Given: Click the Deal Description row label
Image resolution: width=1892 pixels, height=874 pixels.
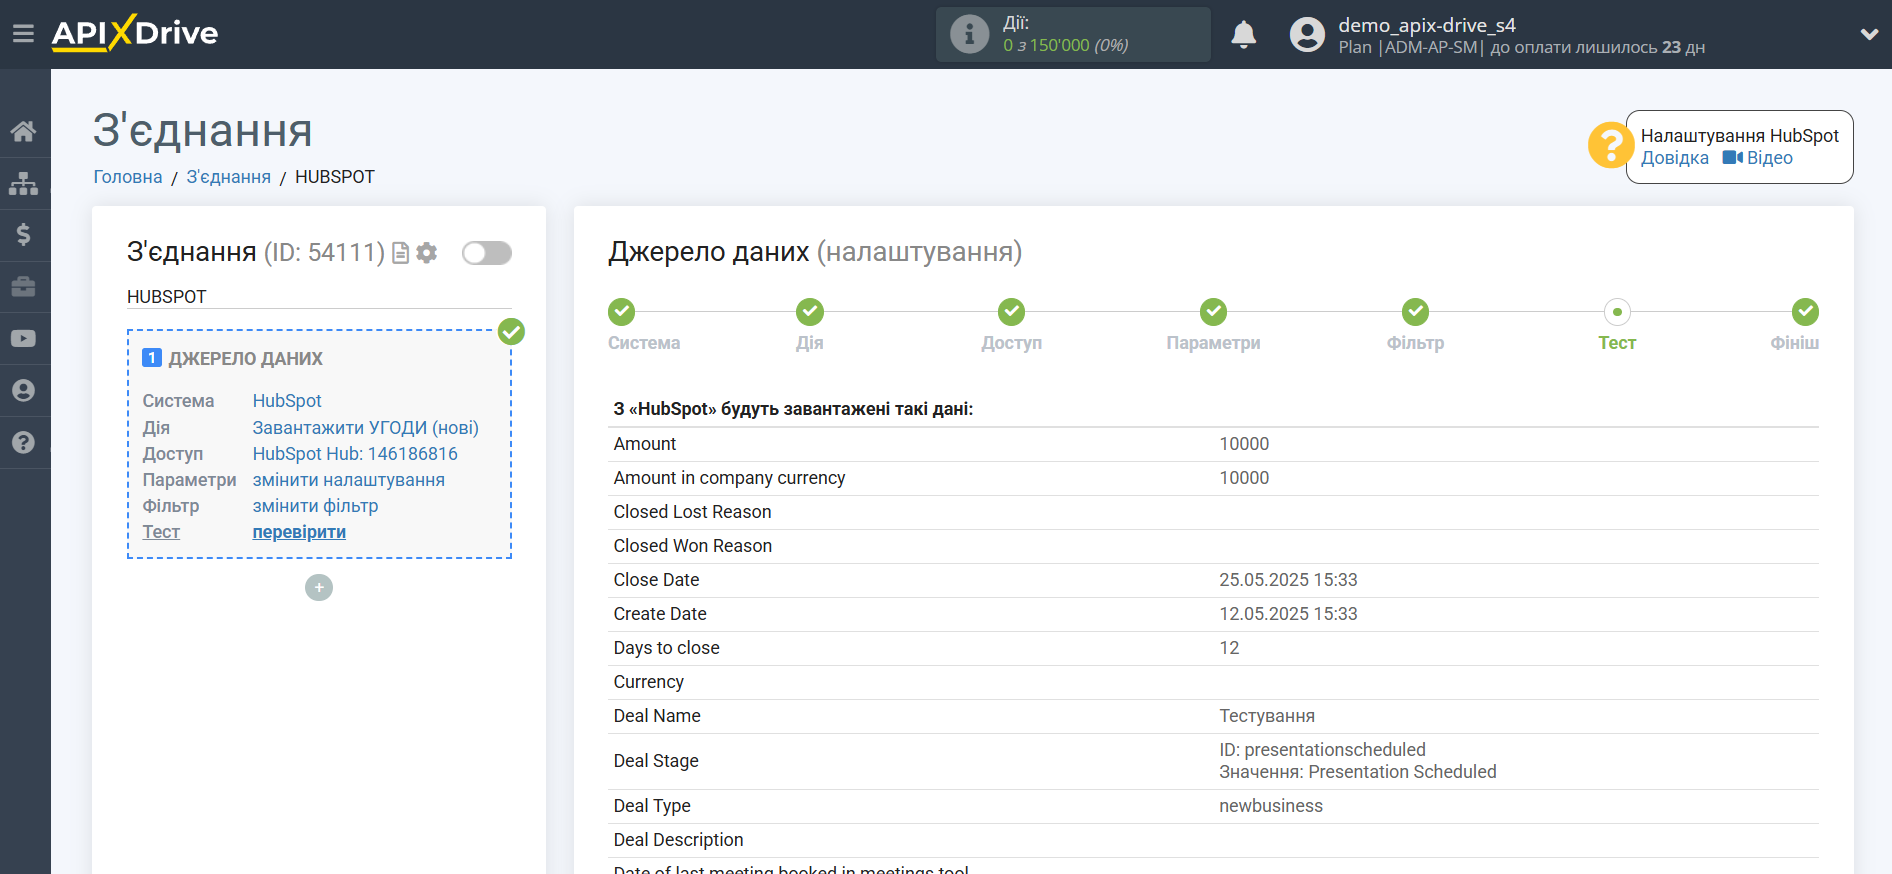Looking at the screenshot, I should 679,840.
